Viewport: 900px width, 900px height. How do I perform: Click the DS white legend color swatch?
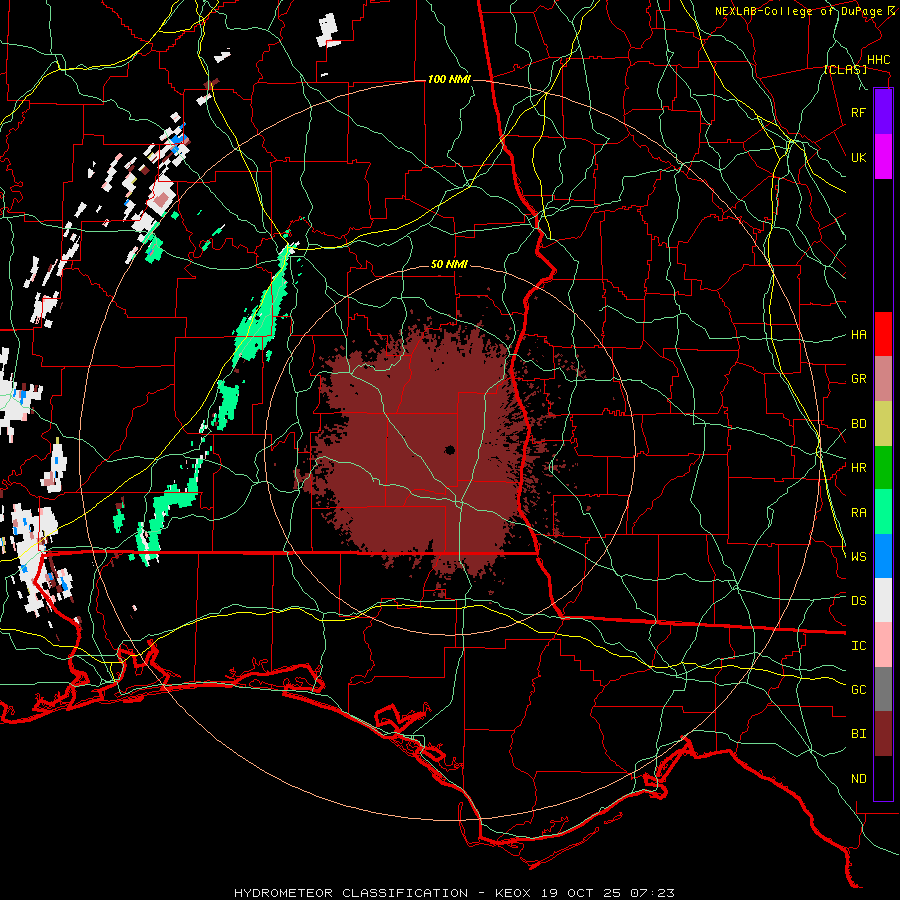tap(883, 600)
